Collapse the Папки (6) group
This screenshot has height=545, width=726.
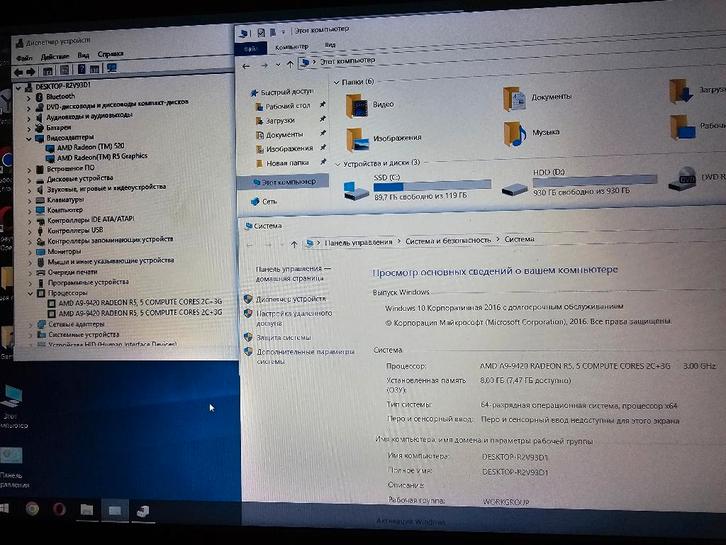click(337, 82)
